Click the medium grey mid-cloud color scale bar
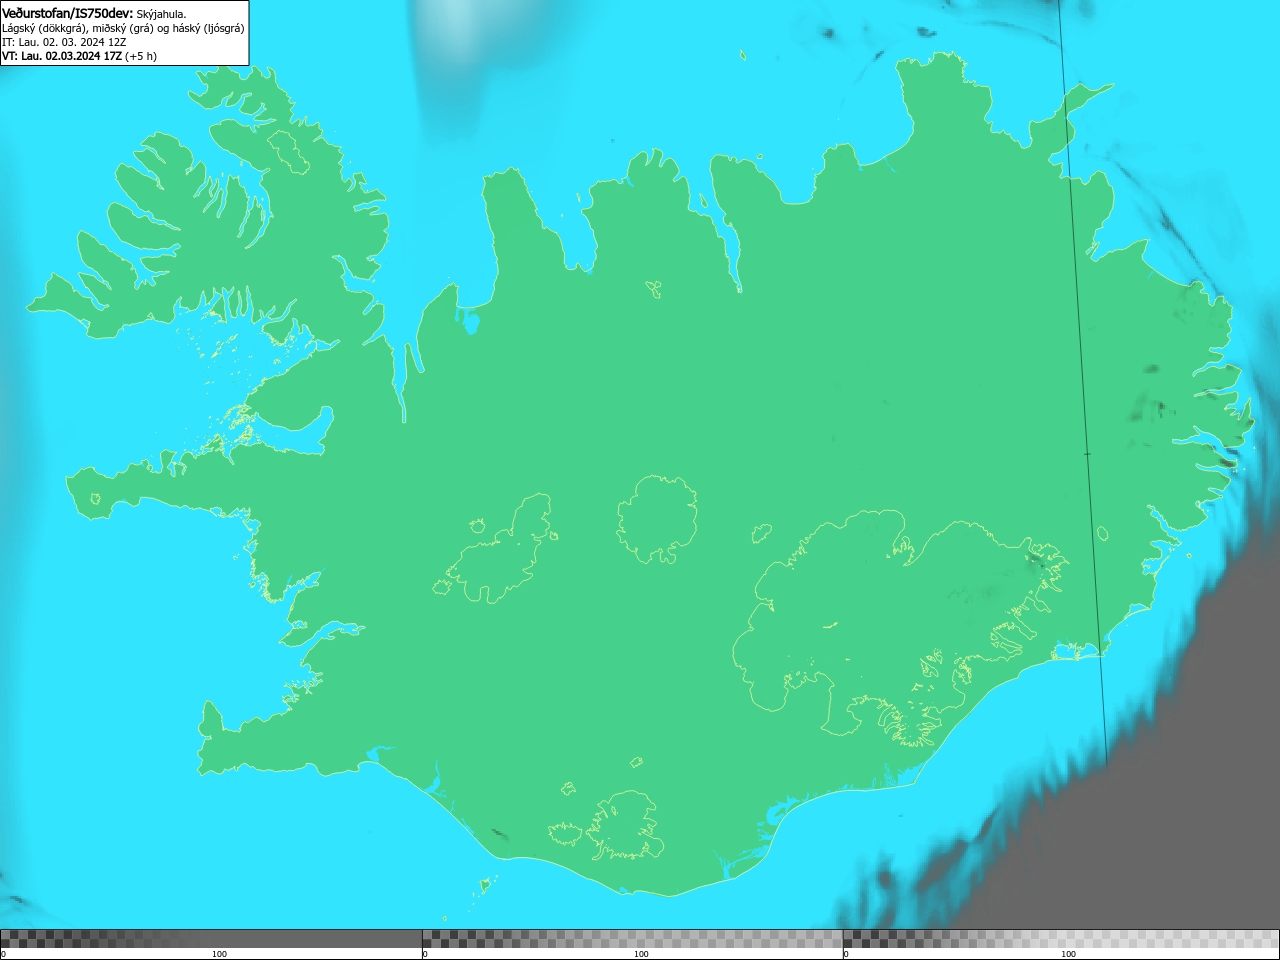Image resolution: width=1280 pixels, height=960 pixels. [632, 938]
